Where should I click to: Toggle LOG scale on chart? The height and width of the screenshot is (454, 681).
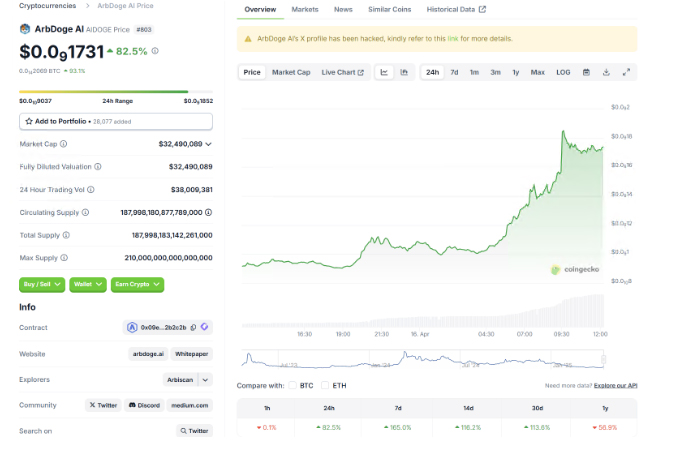pyautogui.click(x=563, y=72)
